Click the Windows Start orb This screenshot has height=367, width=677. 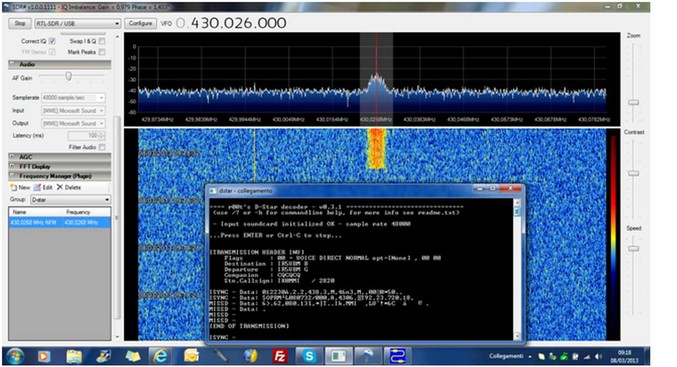point(15,356)
